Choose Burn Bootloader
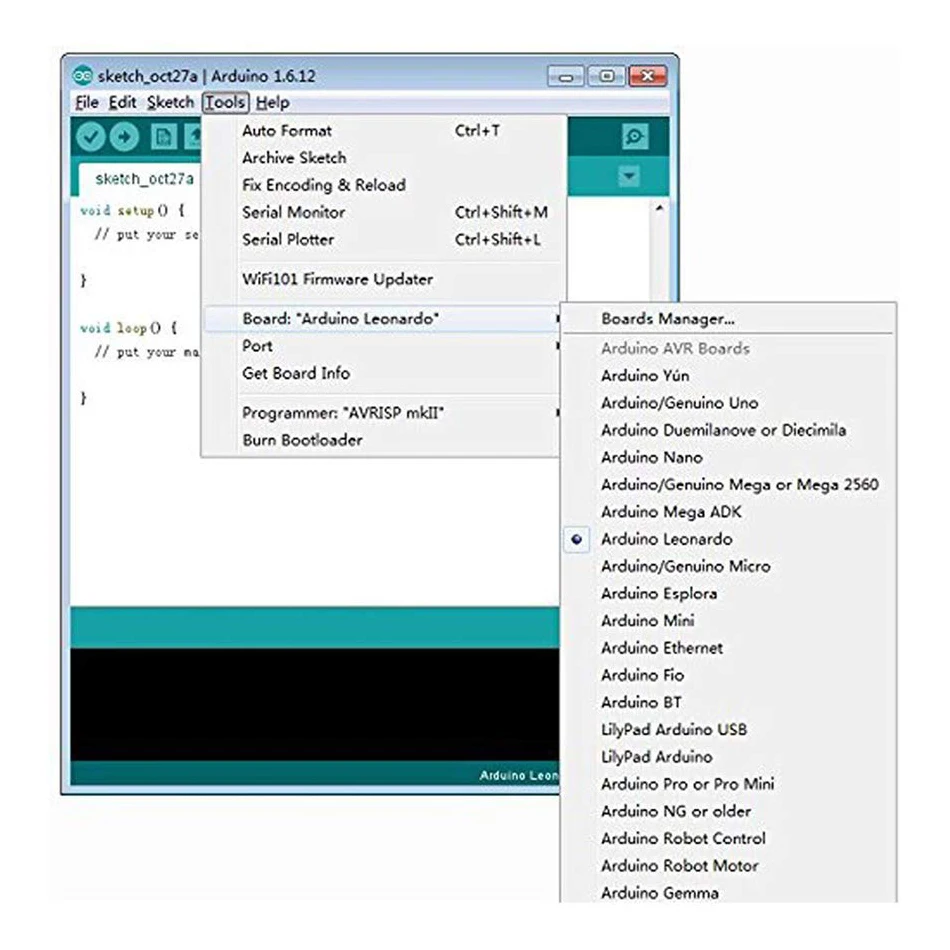The height and width of the screenshot is (950, 950). point(382,440)
